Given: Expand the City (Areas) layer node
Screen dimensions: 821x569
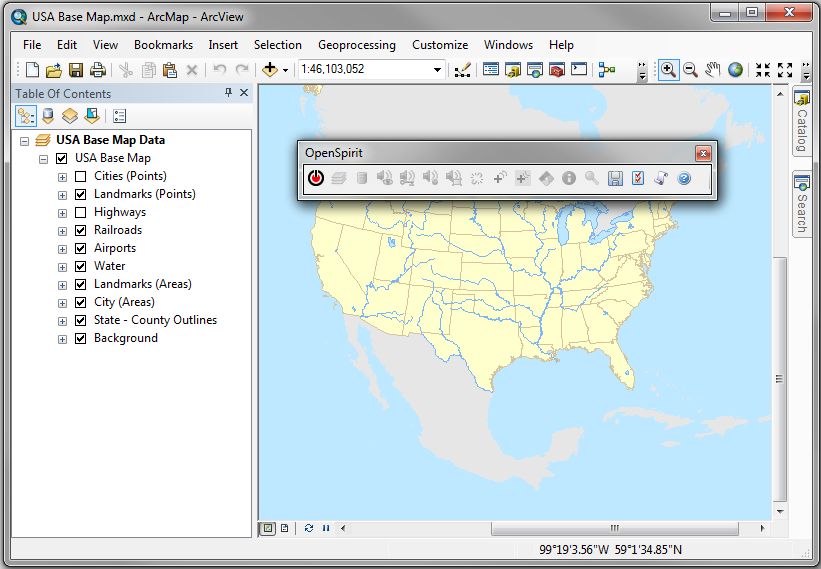Looking at the screenshot, I should coord(62,303).
